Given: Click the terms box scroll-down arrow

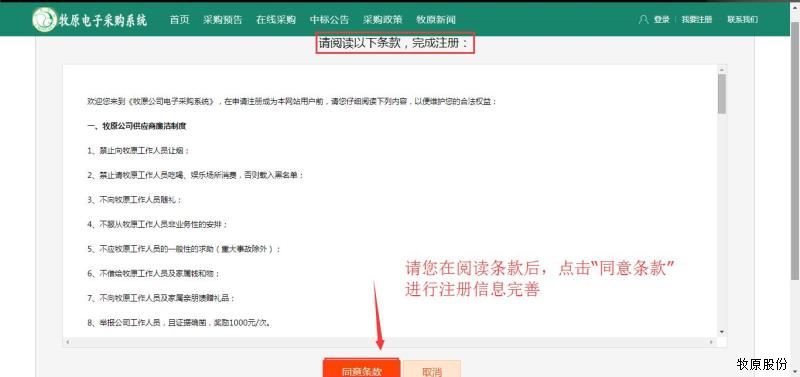Looking at the screenshot, I should [x=721, y=332].
